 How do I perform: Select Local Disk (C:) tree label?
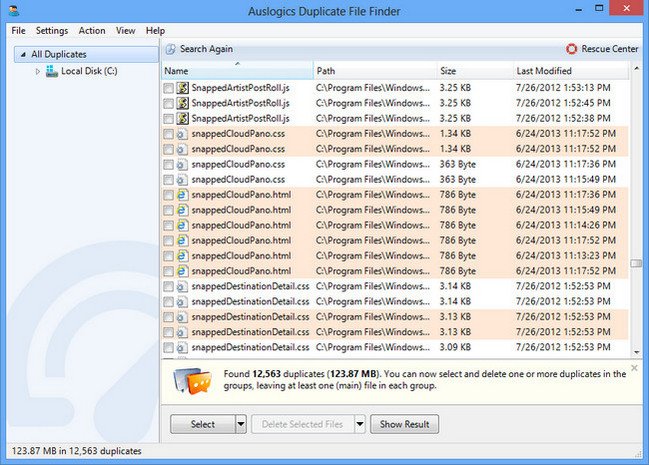pos(89,71)
